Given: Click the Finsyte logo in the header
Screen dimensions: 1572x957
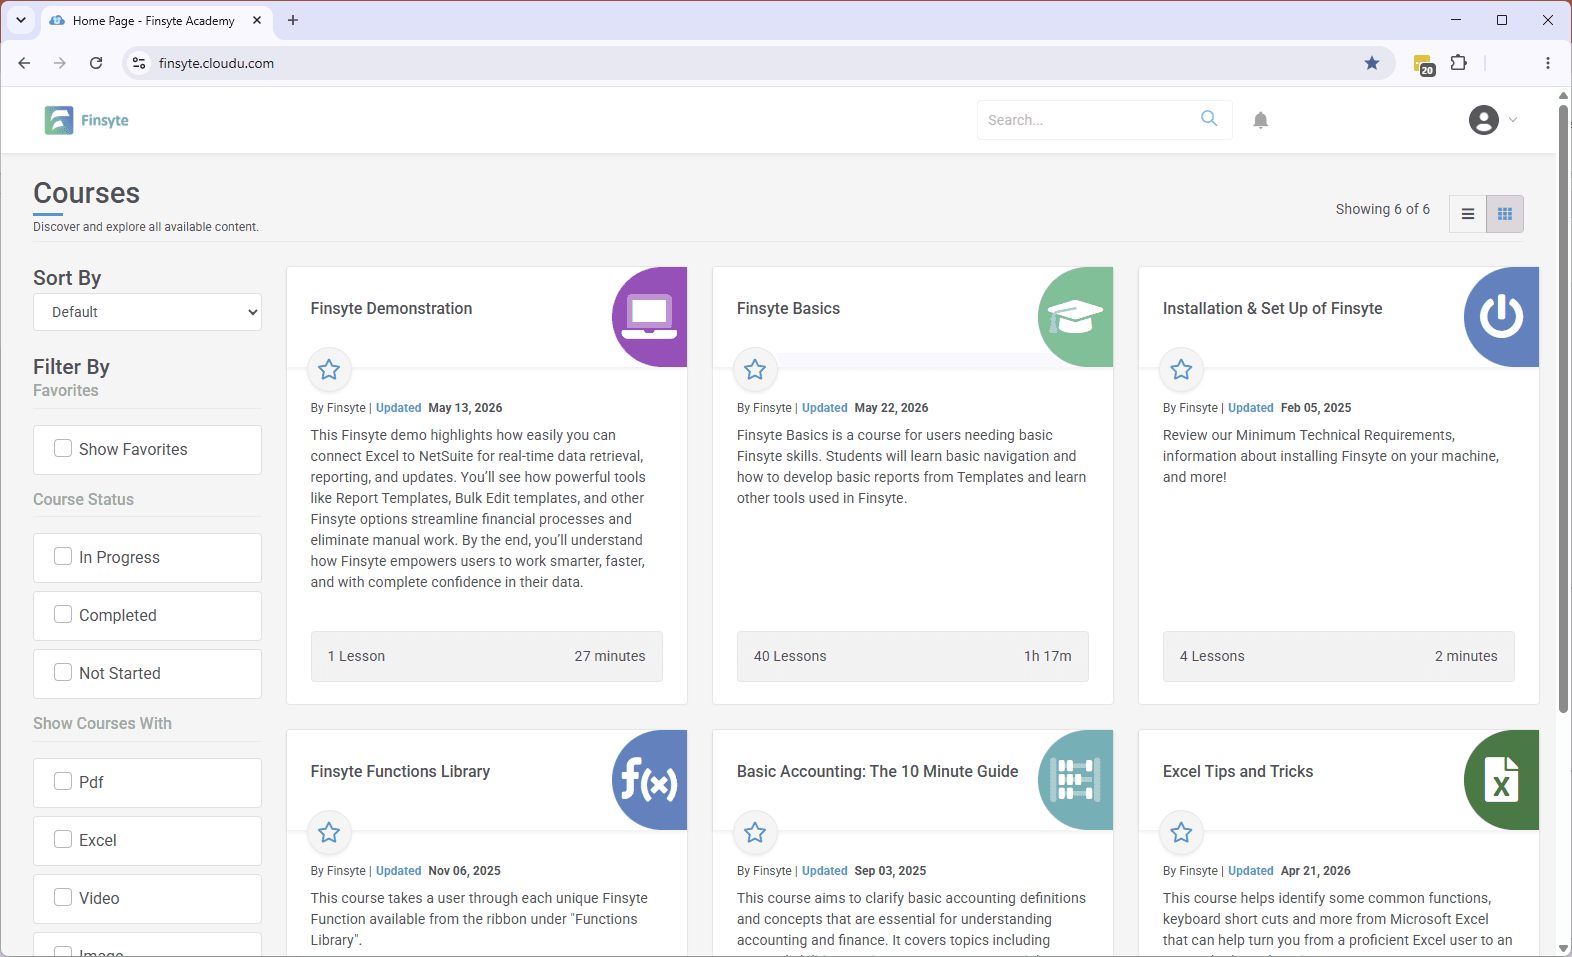Looking at the screenshot, I should (x=87, y=120).
